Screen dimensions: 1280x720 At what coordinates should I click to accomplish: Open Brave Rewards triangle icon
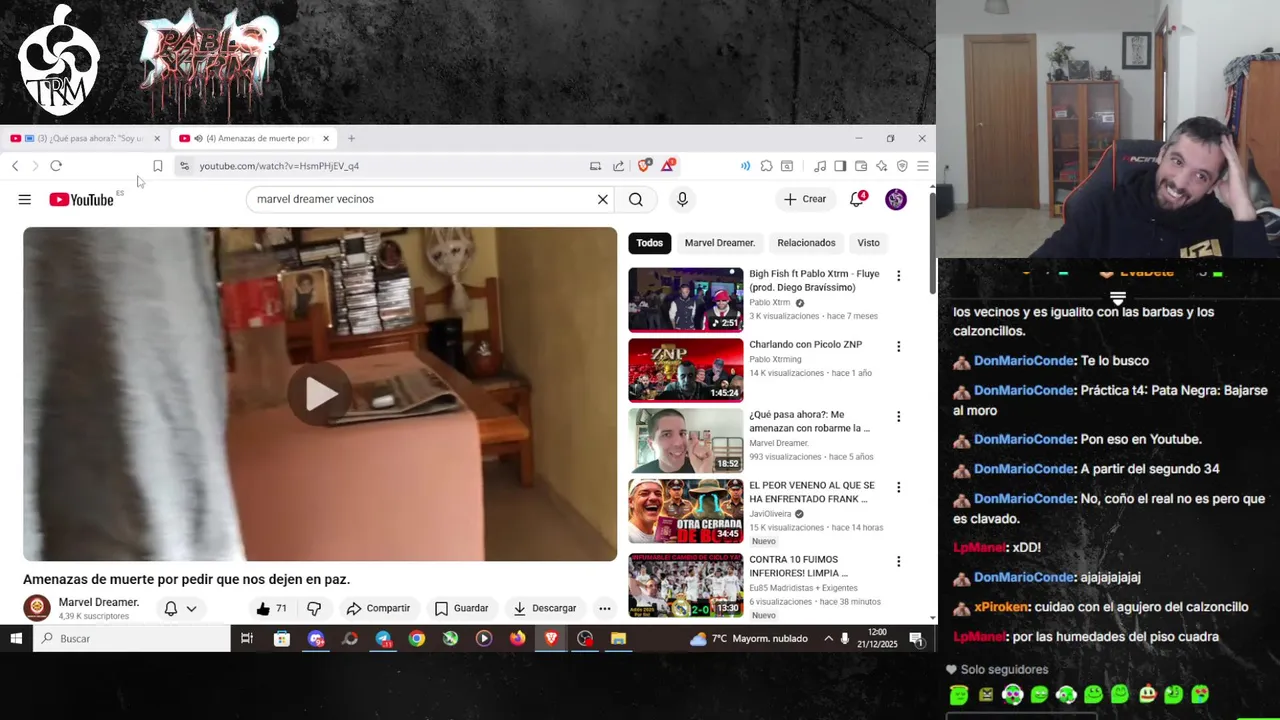(x=667, y=165)
